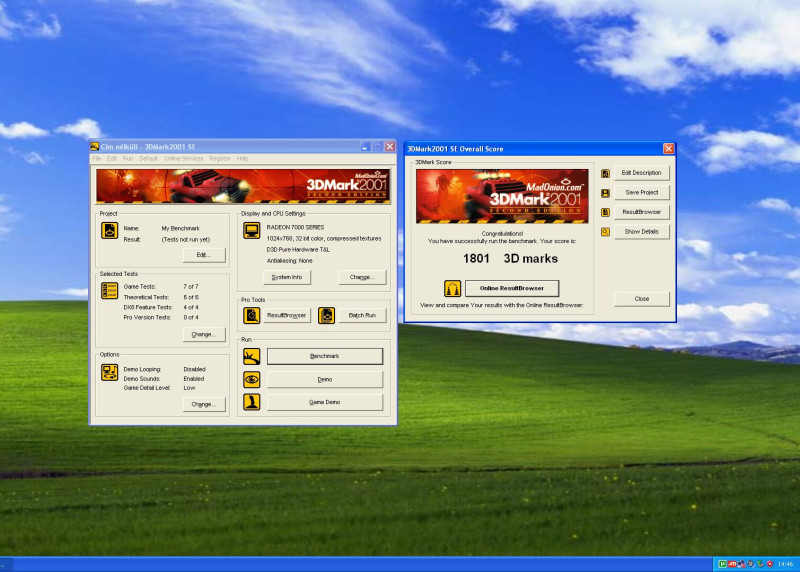This screenshot has width=800, height=572.
Task: Click the icon beside the Benchmark button
Action: (x=252, y=356)
